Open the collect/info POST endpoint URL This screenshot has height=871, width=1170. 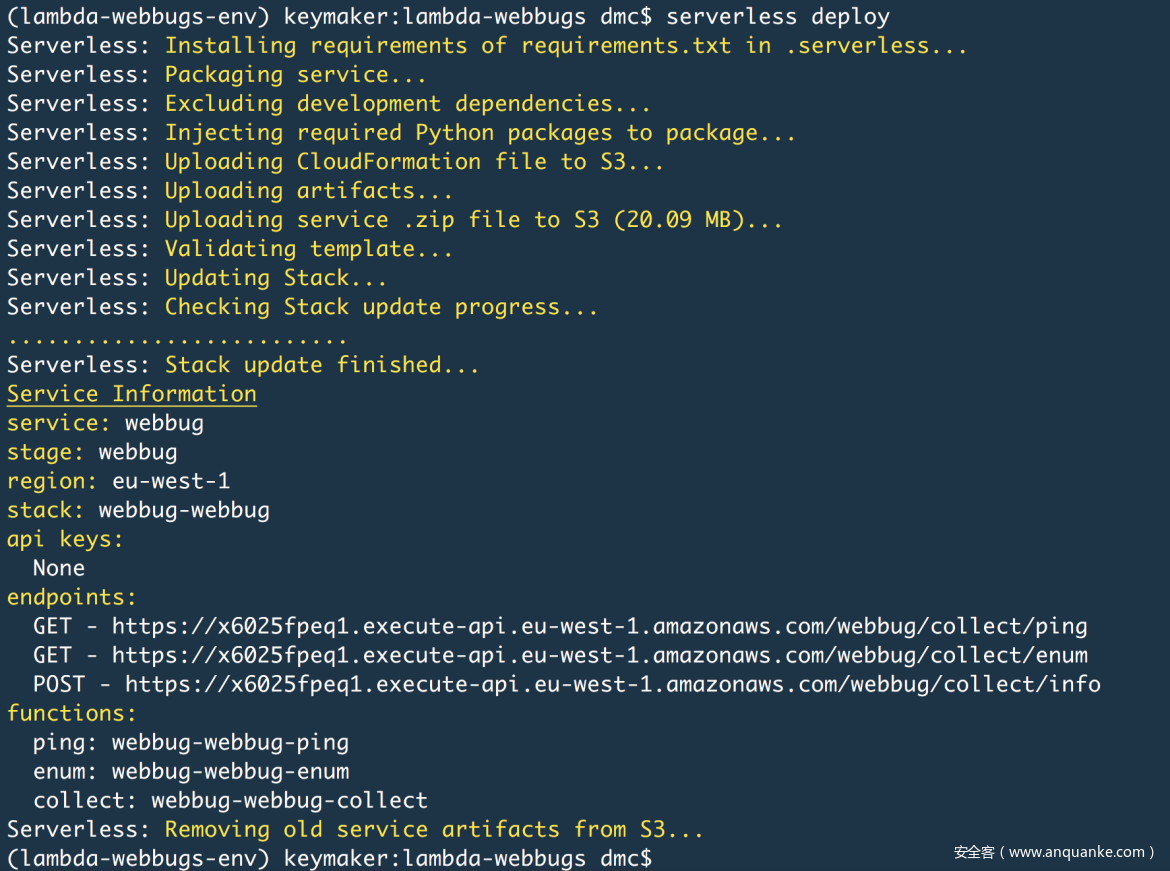(612, 685)
